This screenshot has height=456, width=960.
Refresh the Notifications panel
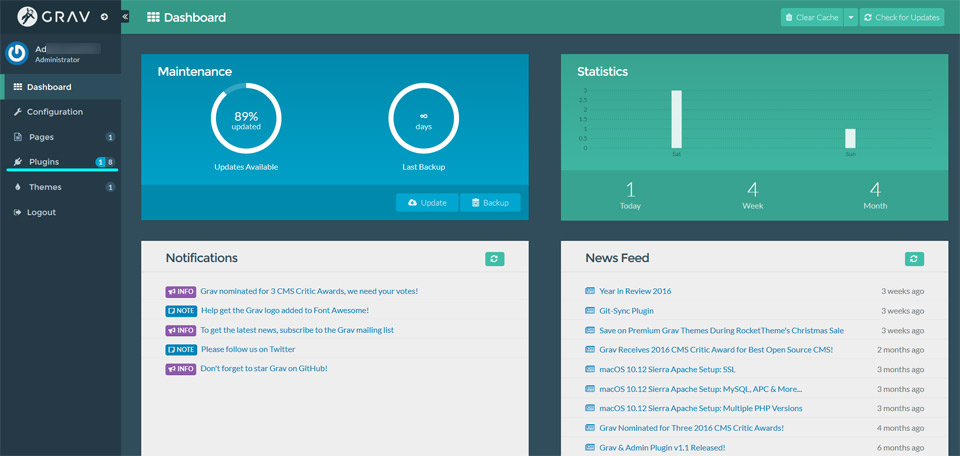[495, 259]
